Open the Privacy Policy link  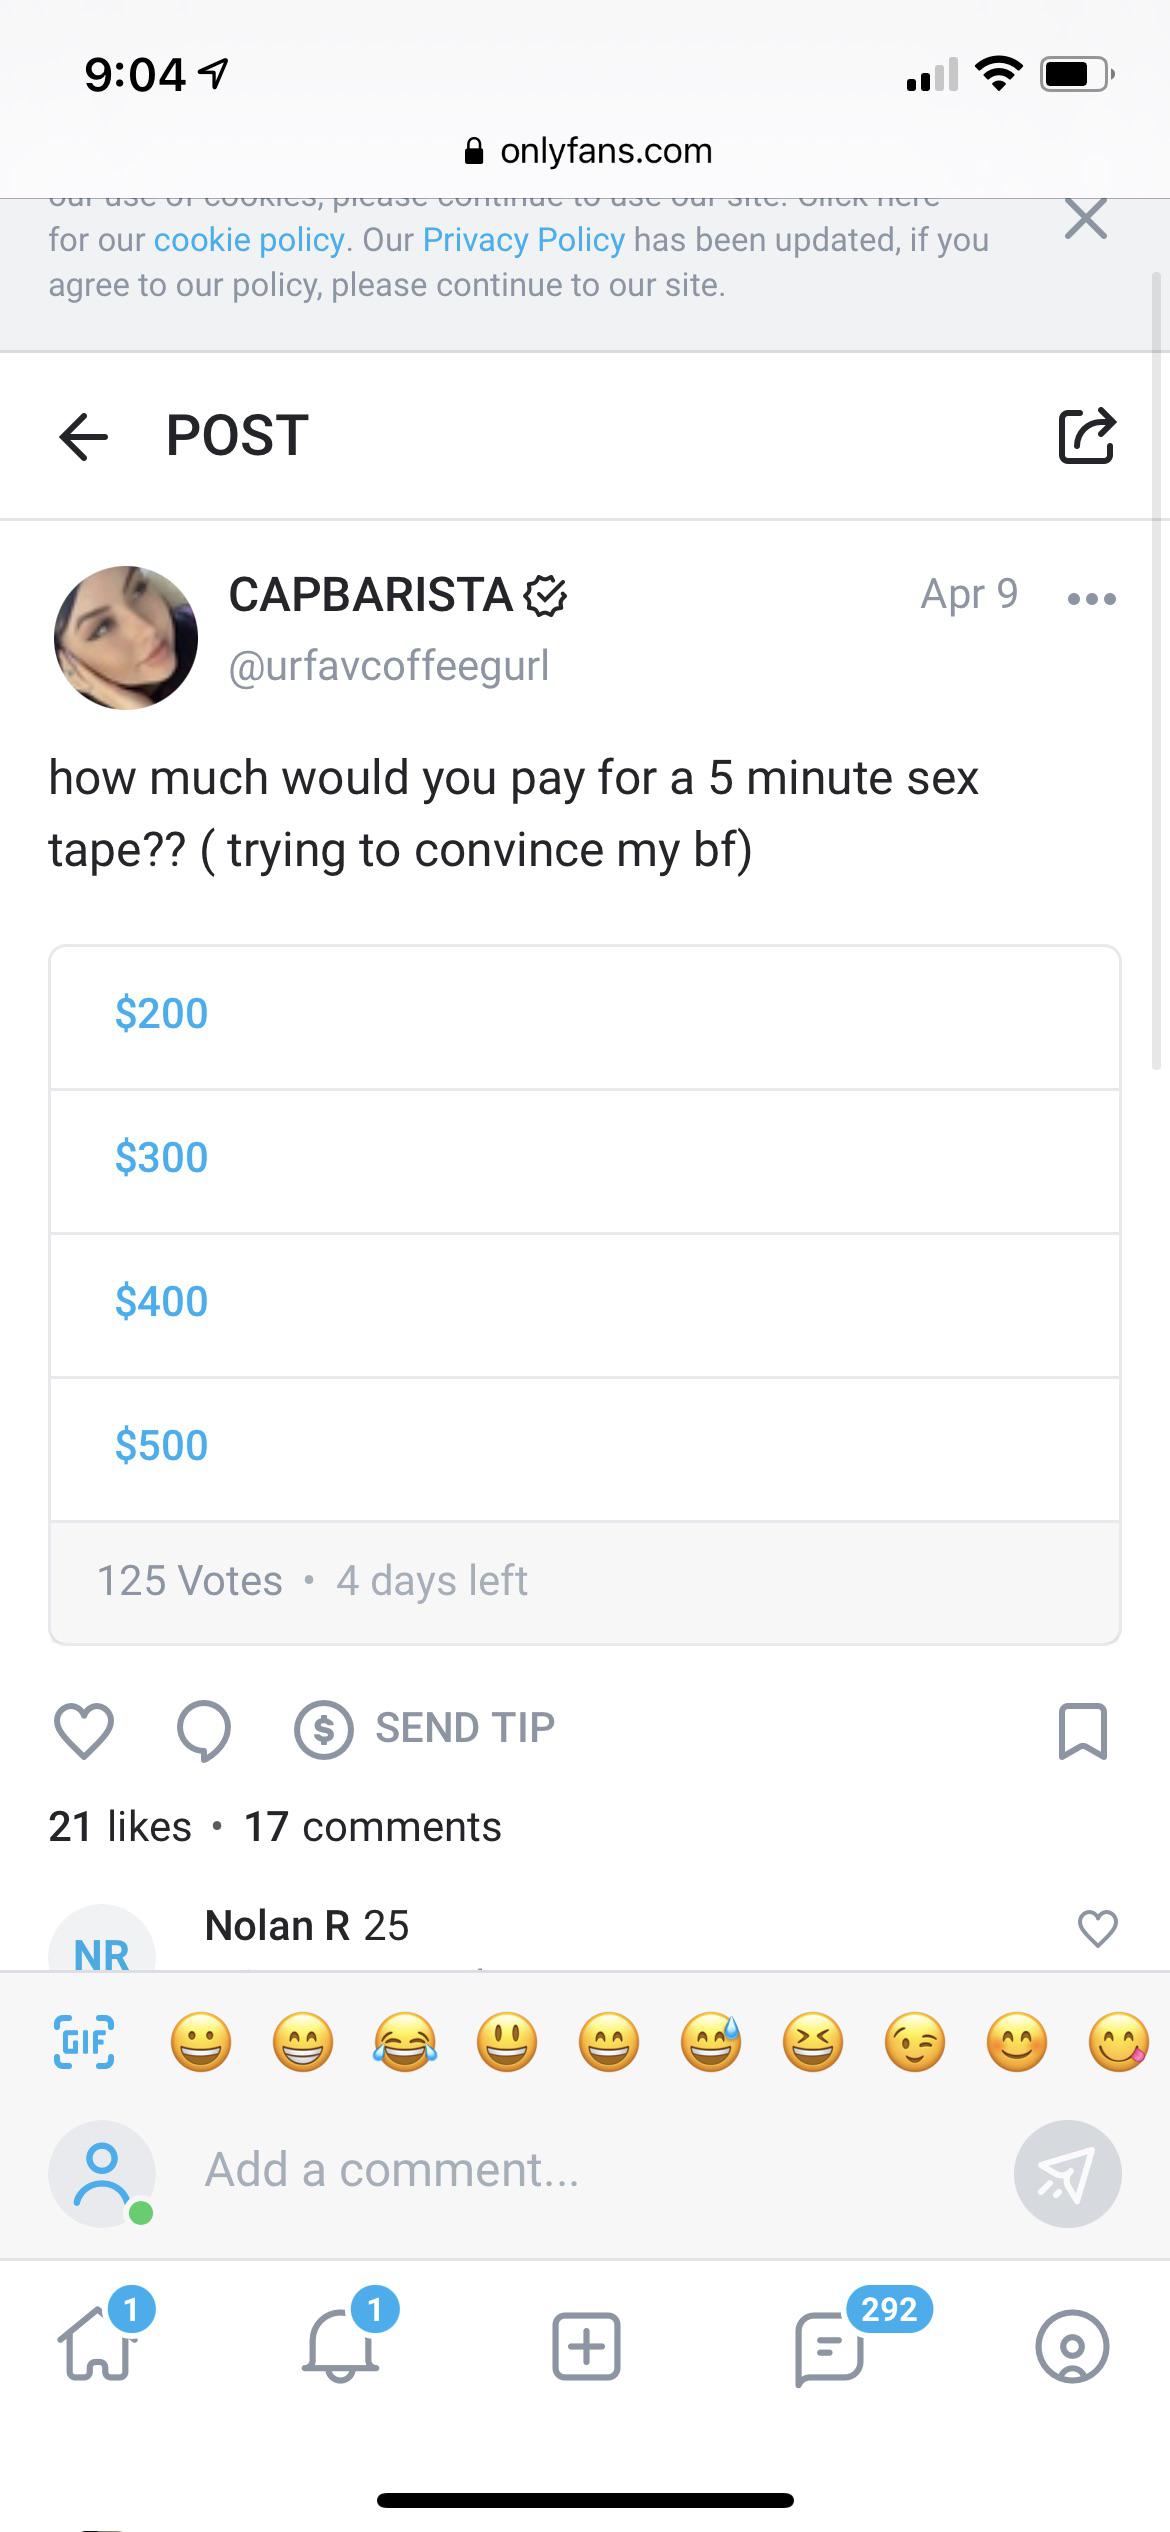coord(523,240)
